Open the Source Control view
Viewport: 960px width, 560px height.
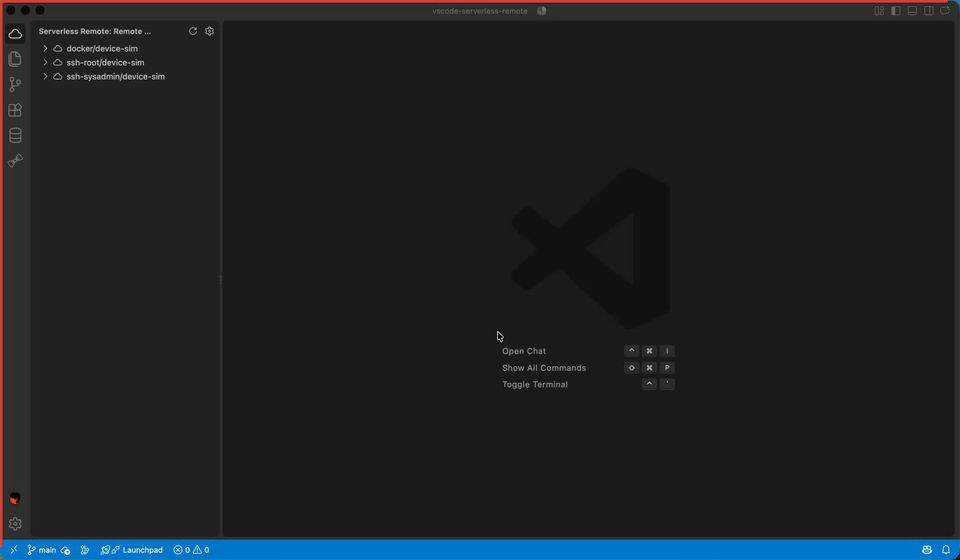15,84
